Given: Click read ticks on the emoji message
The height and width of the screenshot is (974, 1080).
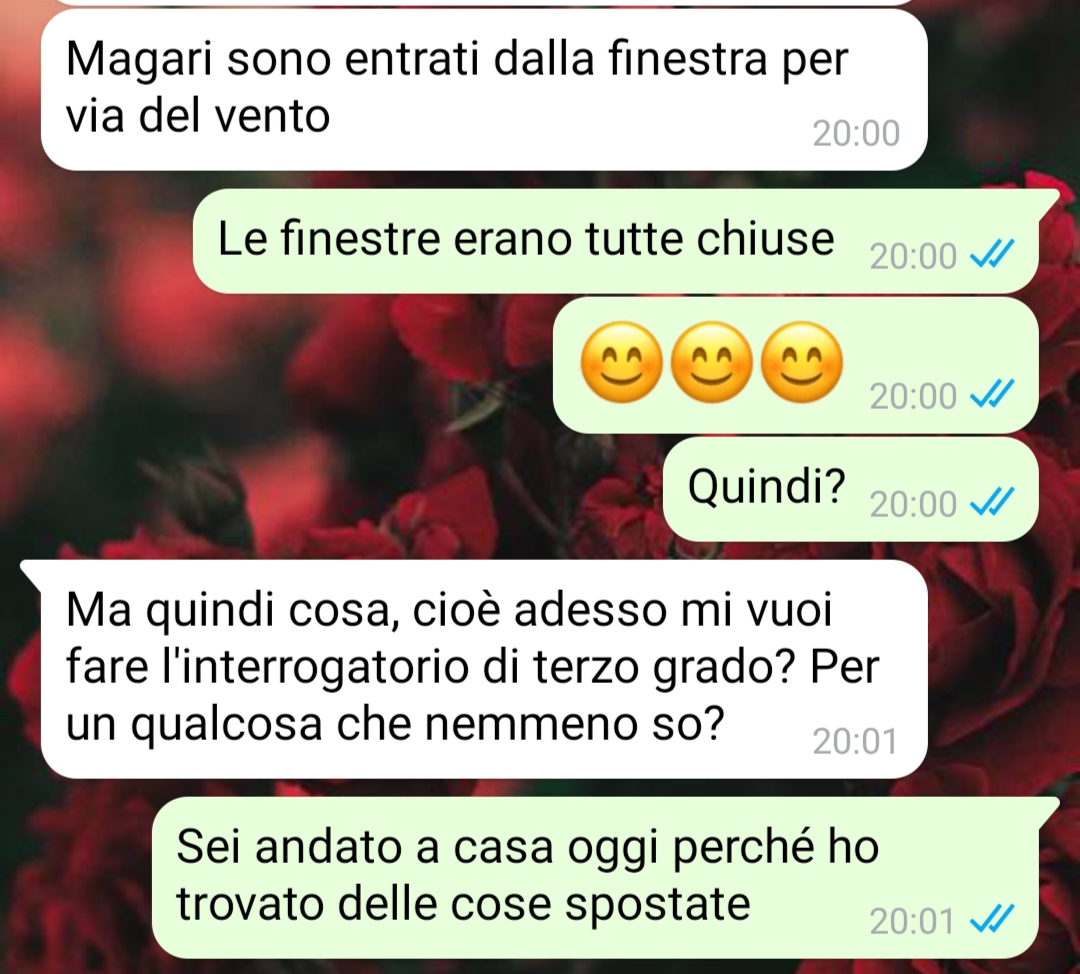Looking at the screenshot, I should pos(992,395).
